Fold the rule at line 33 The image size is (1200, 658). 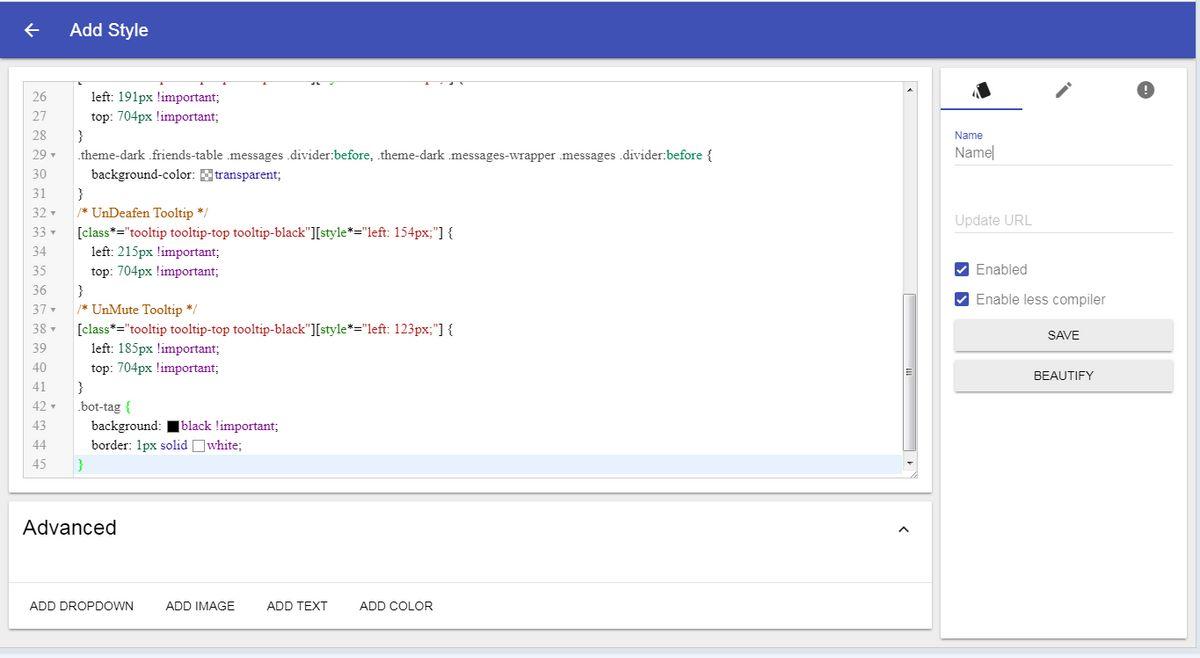53,233
